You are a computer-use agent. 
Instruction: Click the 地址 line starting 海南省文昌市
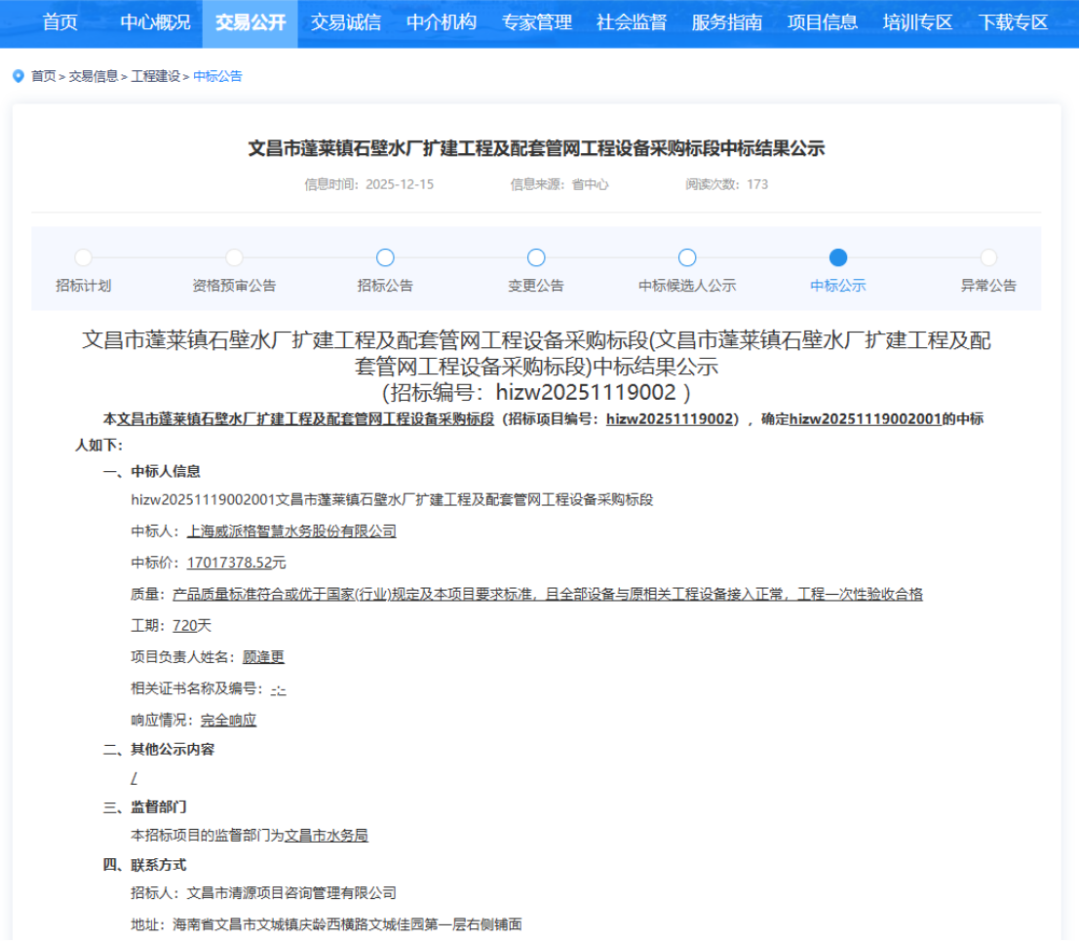pyautogui.click(x=326, y=924)
